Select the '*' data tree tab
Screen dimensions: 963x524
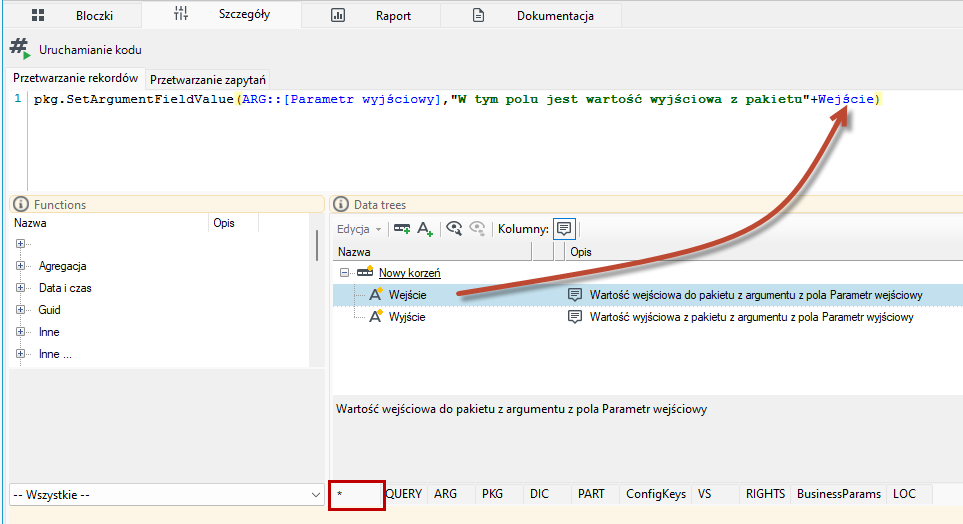(x=356, y=495)
